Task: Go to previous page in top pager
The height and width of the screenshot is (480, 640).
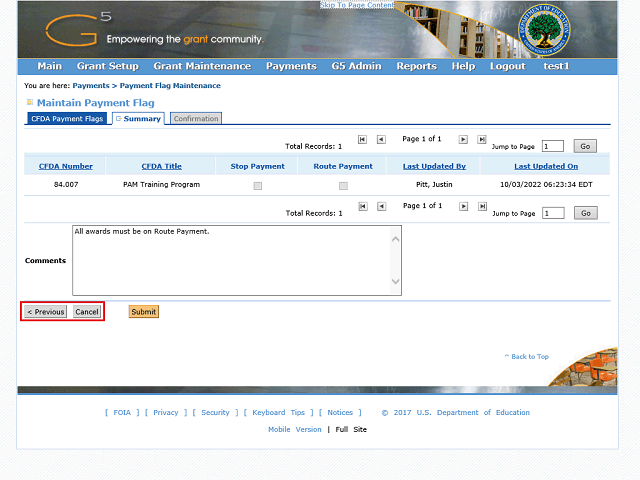Action: coord(381,140)
